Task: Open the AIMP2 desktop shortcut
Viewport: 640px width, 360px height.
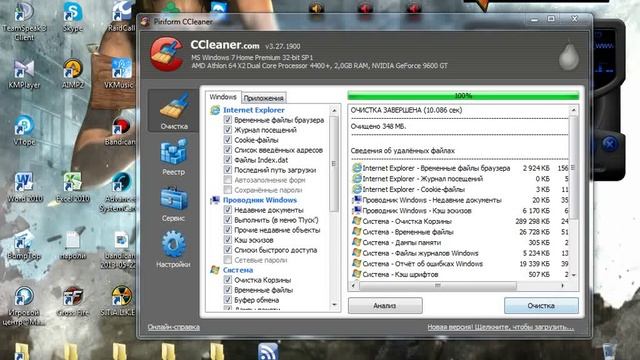Action: click(x=73, y=74)
